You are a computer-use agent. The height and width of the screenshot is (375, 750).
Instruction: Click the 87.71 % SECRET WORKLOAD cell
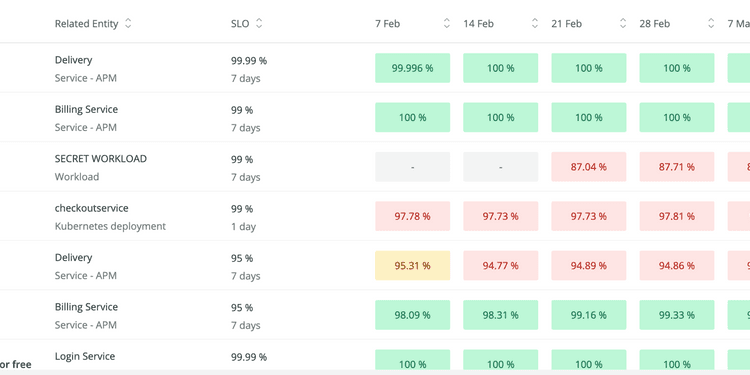coord(676,166)
